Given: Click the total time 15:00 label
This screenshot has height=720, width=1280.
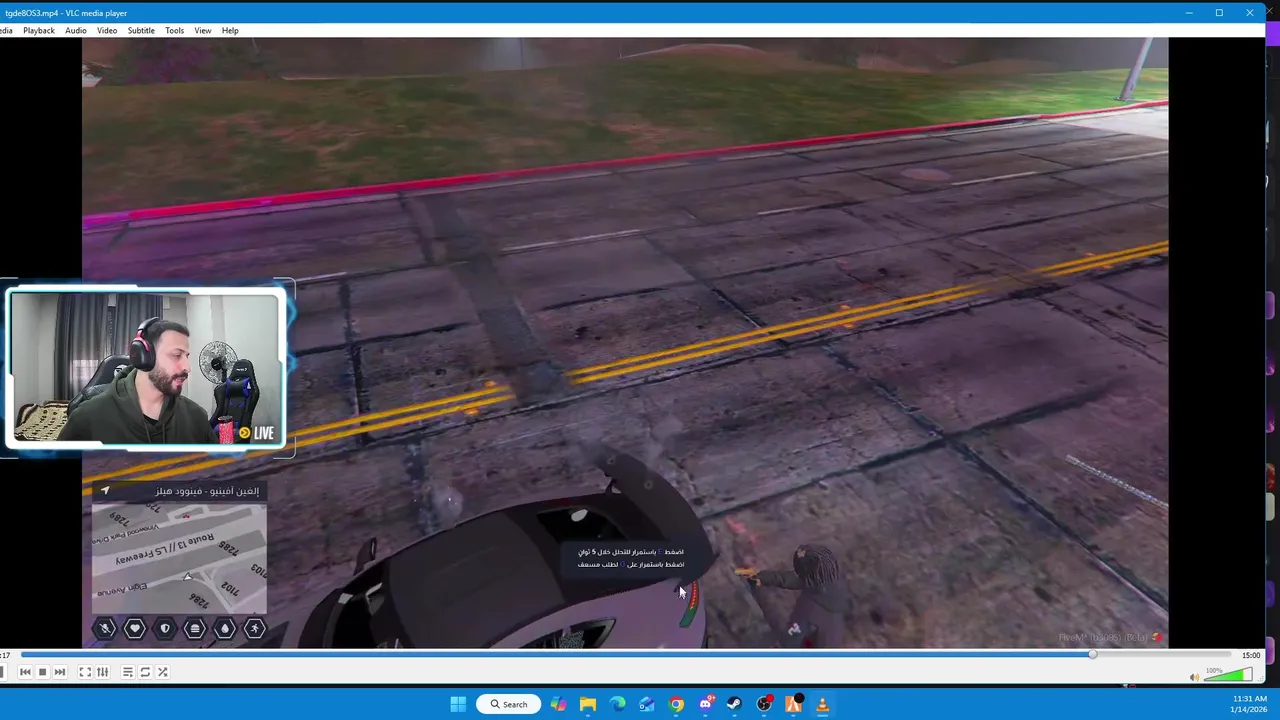Looking at the screenshot, I should coord(1251,655).
